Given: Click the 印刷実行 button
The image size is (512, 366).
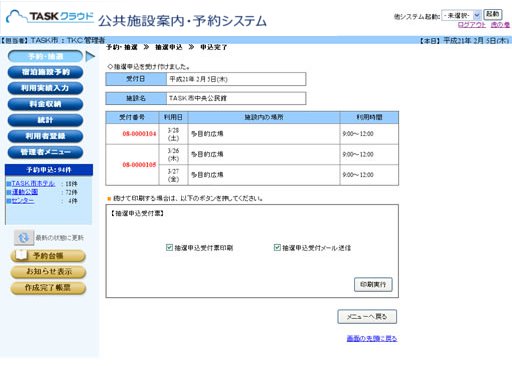Looking at the screenshot, I should (373, 284).
